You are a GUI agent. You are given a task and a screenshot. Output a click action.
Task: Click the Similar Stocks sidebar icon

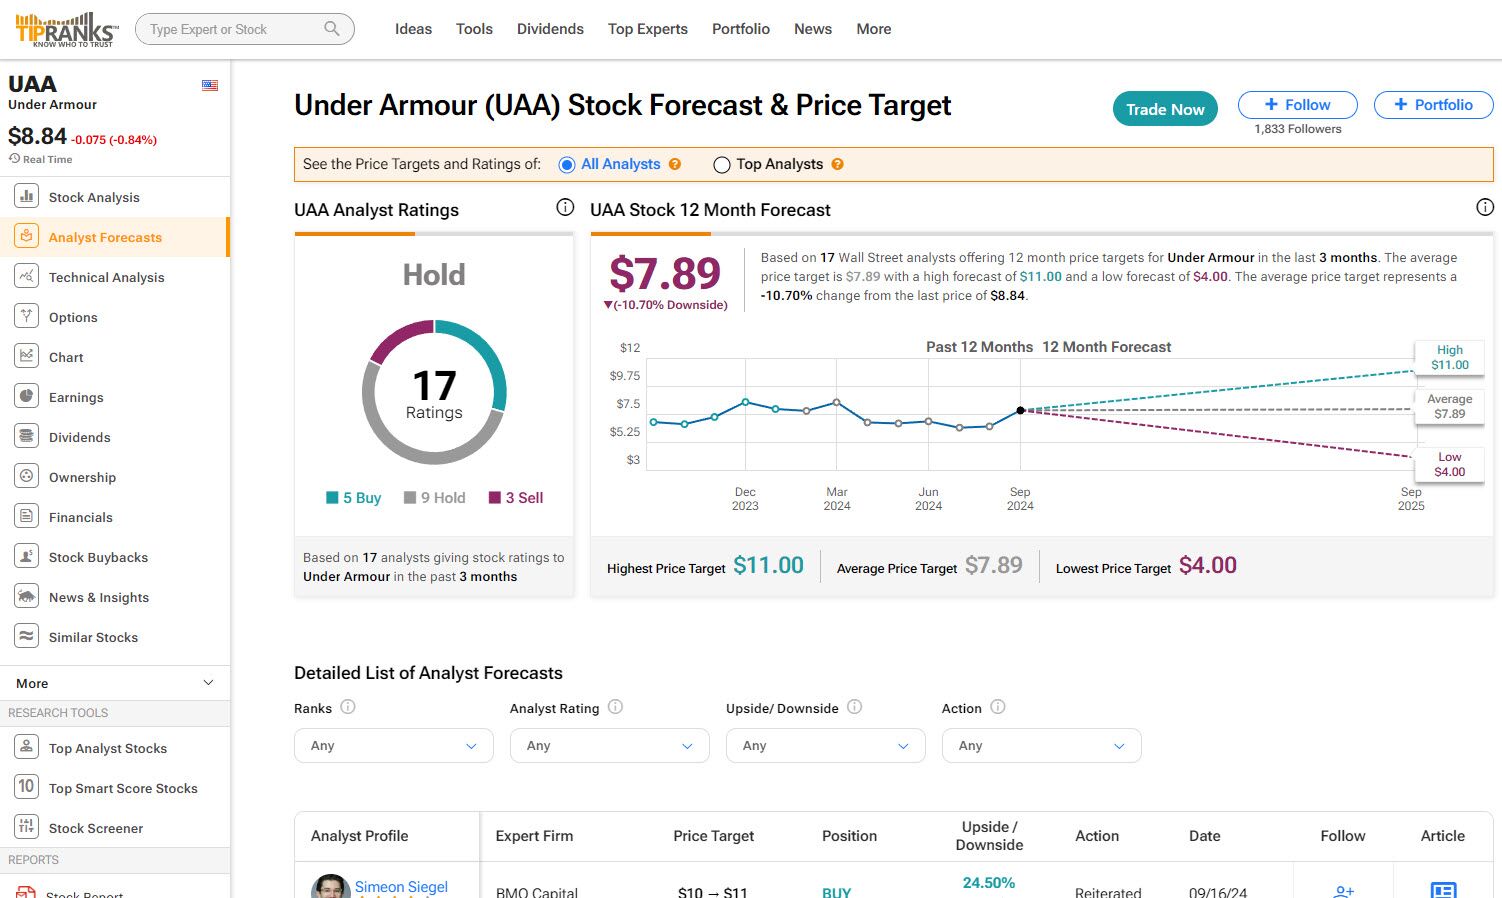pyautogui.click(x=27, y=636)
